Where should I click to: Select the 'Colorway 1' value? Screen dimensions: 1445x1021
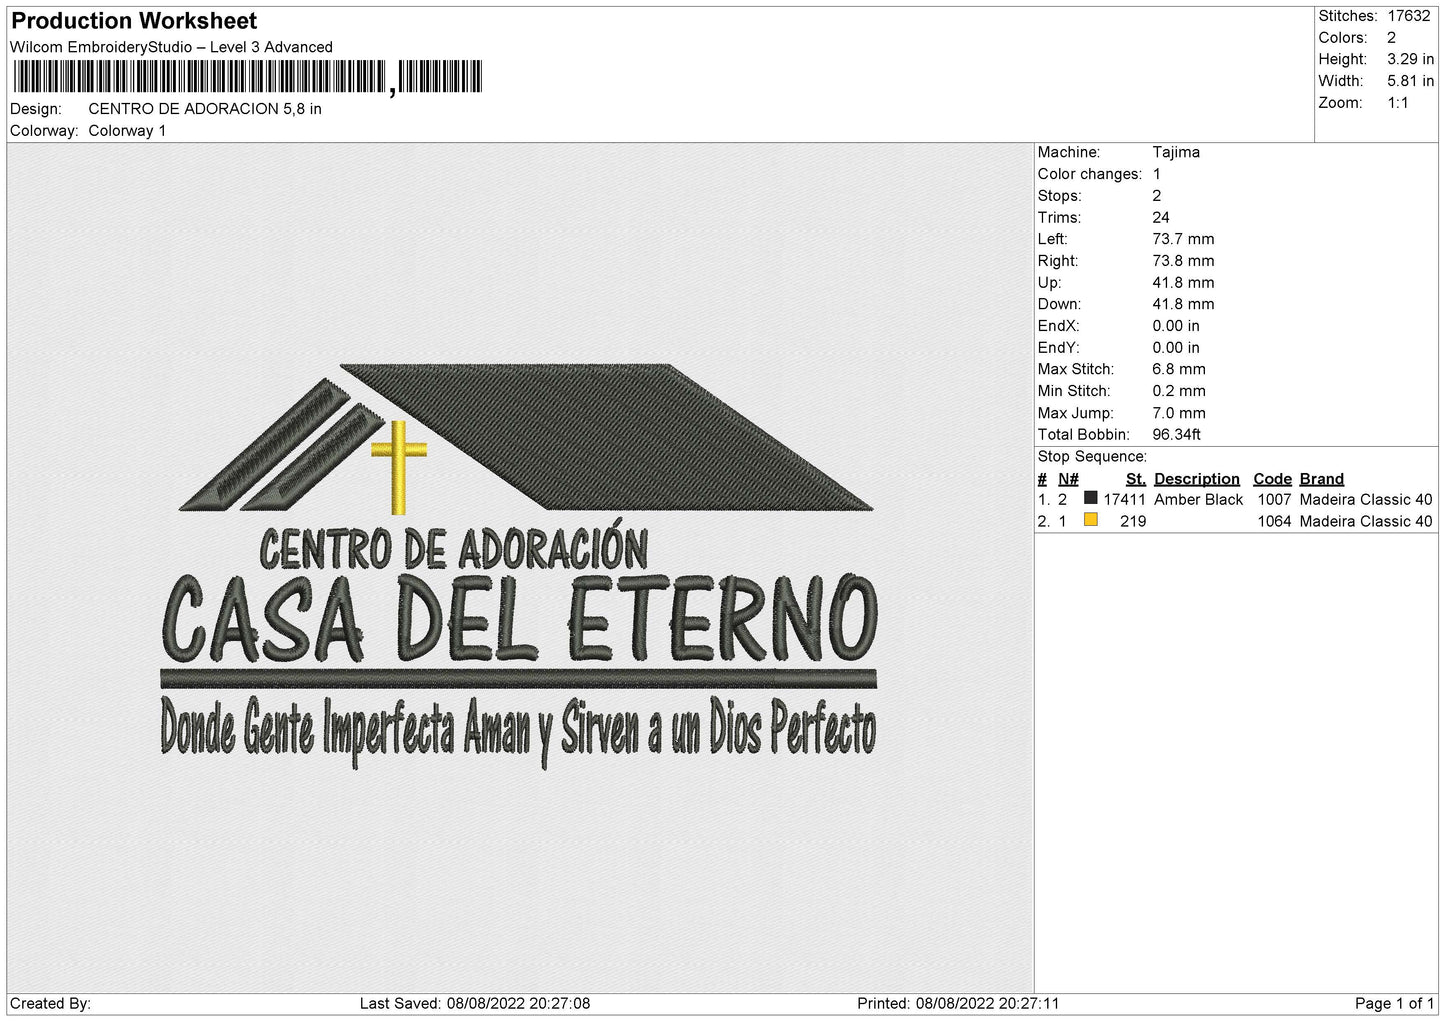(x=127, y=131)
